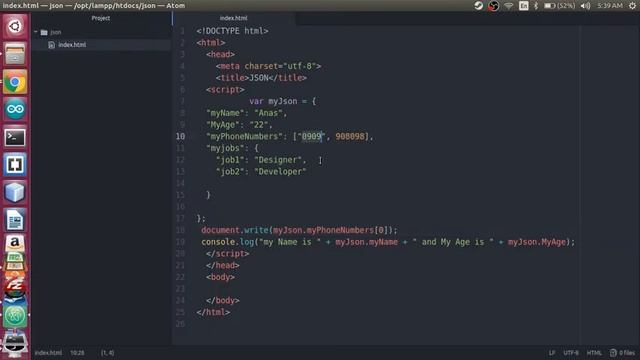Open the Amazon dock launcher

(x=15, y=243)
